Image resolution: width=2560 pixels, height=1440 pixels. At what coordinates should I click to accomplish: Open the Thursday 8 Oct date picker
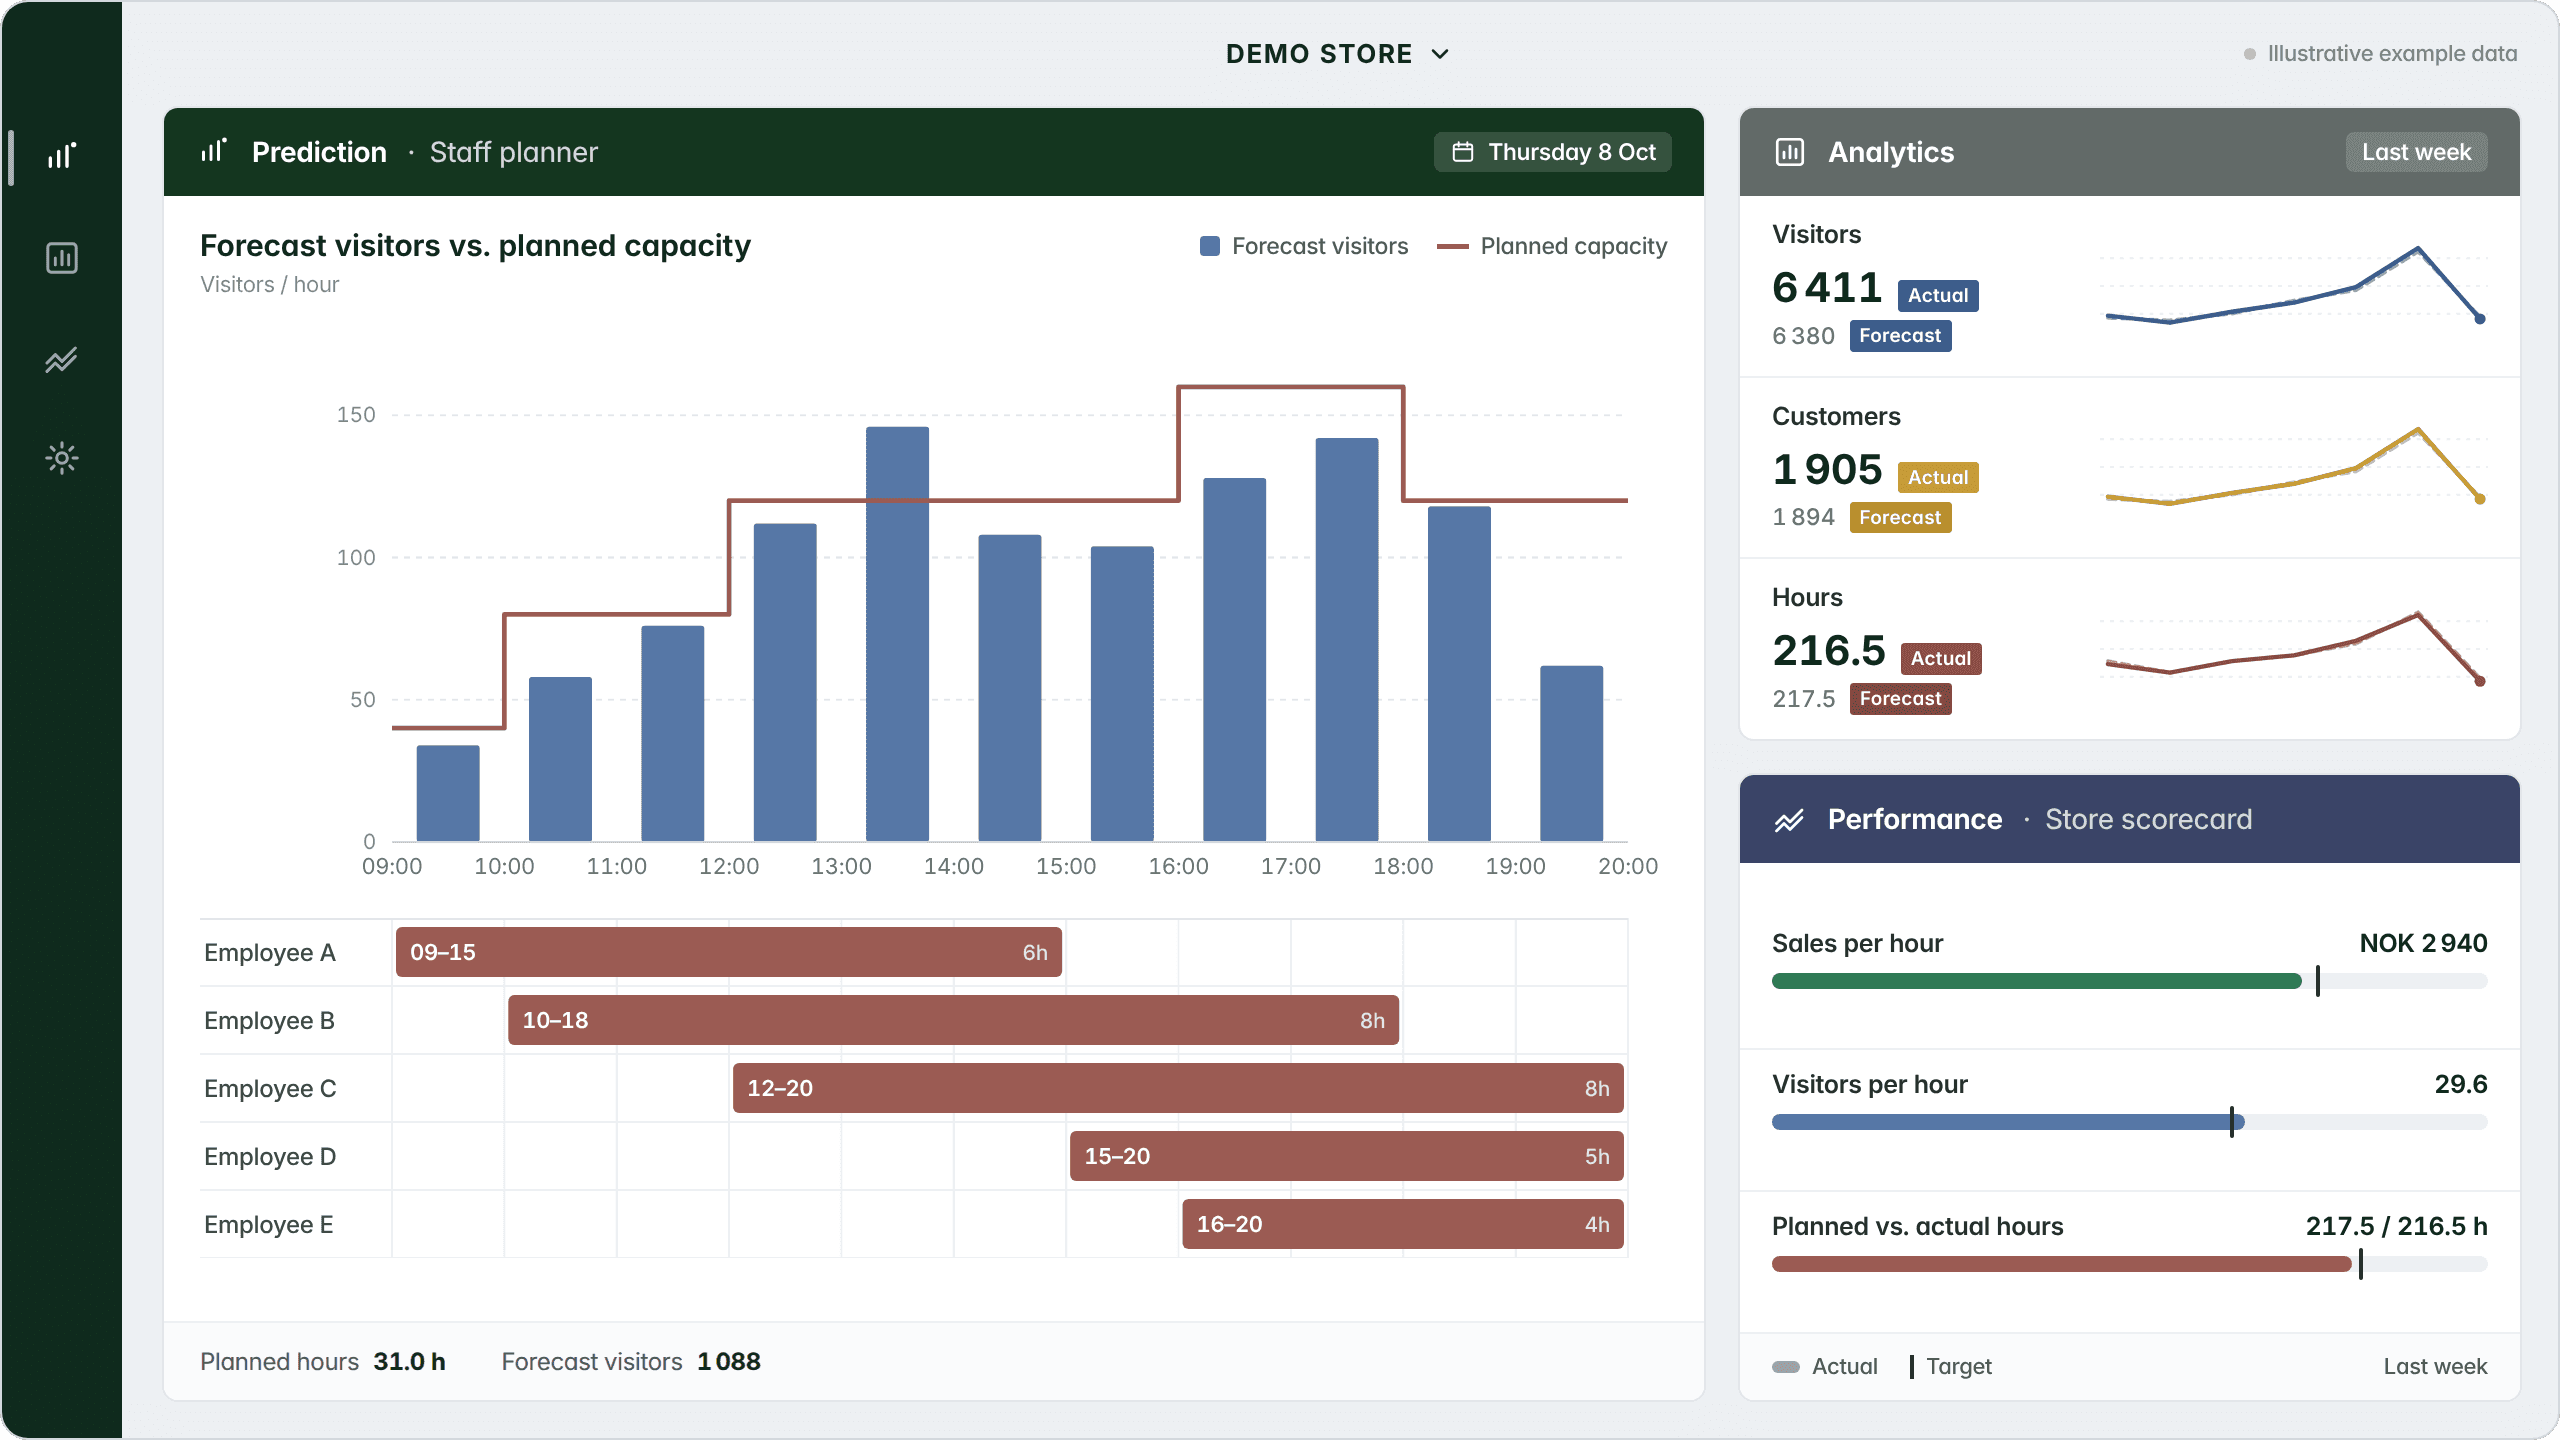click(1552, 152)
